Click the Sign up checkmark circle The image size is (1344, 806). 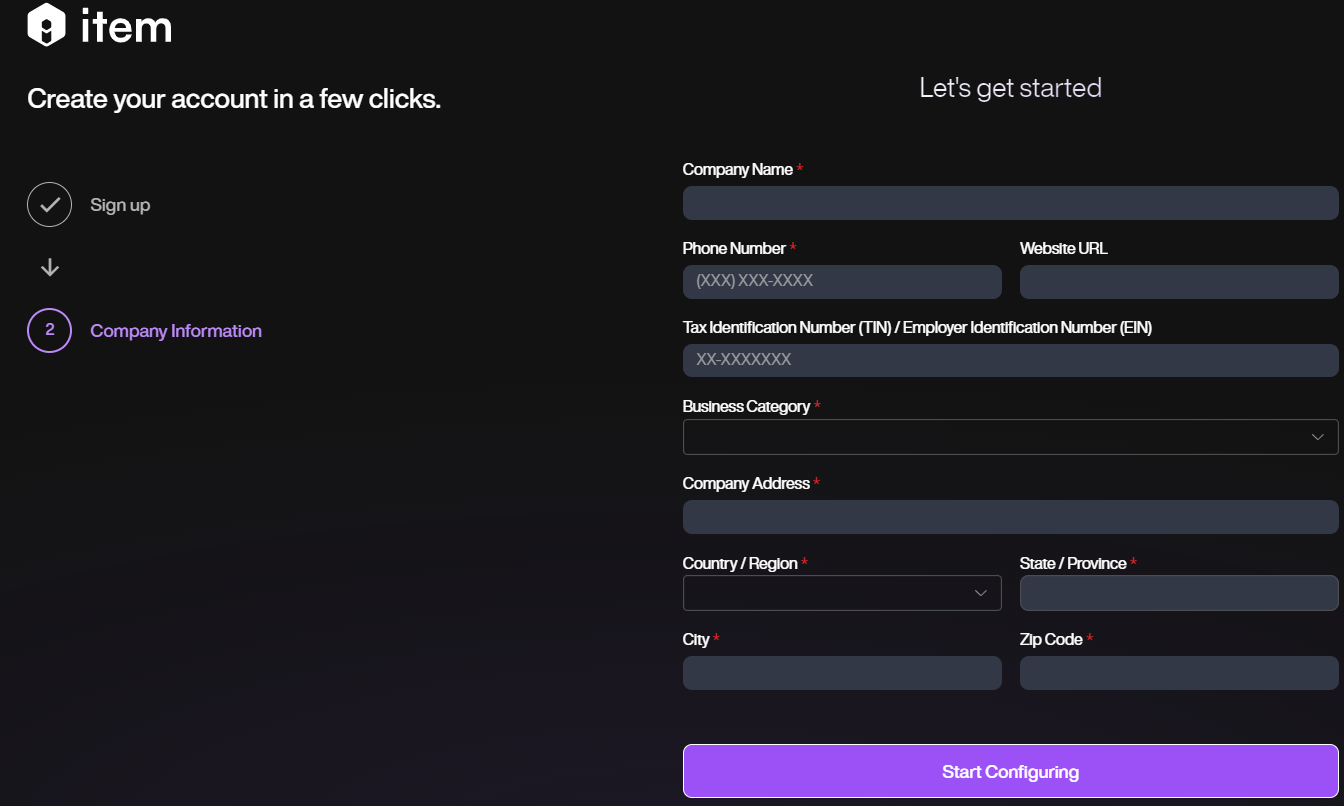49,205
